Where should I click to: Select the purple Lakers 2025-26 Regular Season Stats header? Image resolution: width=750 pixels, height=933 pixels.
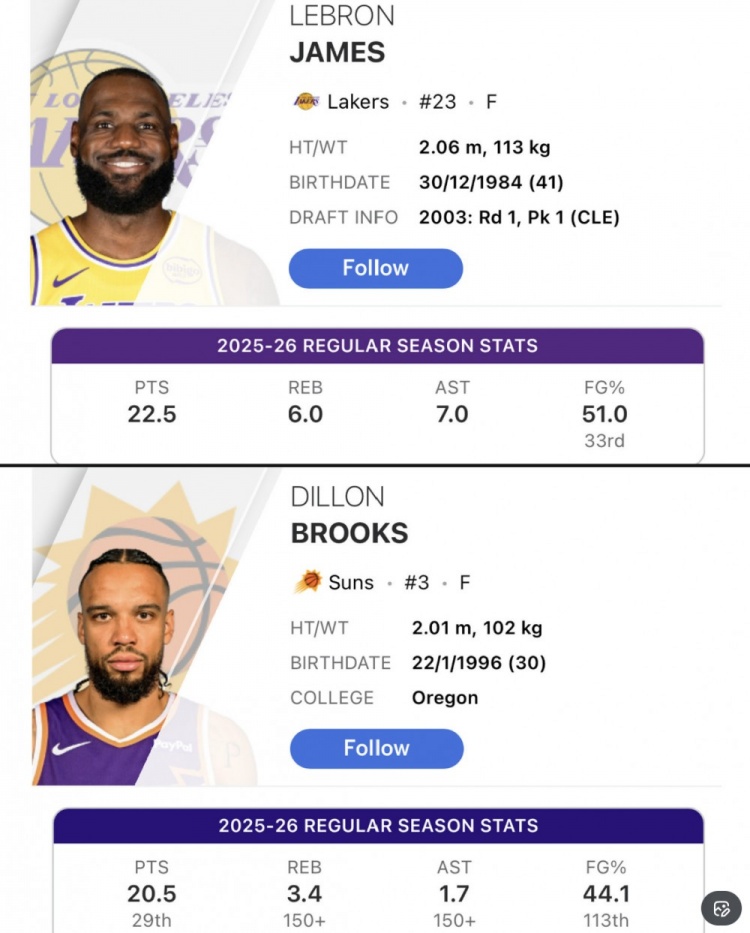[377, 346]
